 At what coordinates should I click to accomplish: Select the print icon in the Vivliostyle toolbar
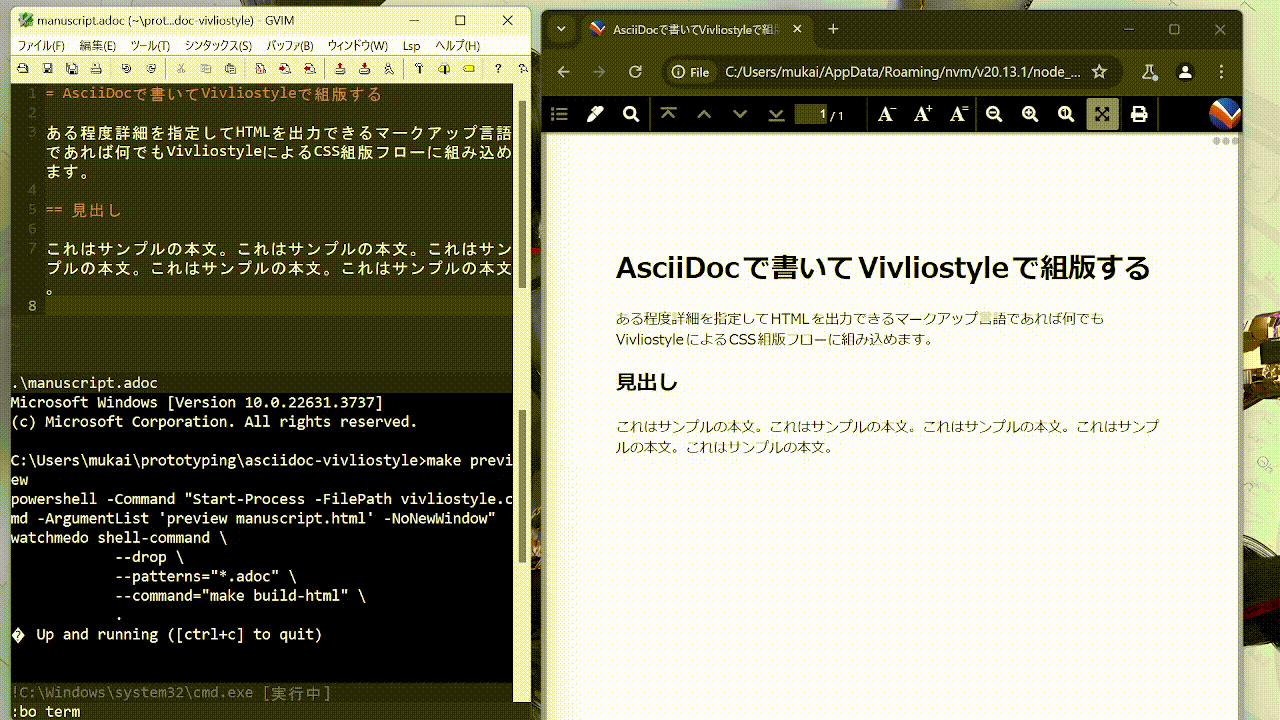(1139, 114)
